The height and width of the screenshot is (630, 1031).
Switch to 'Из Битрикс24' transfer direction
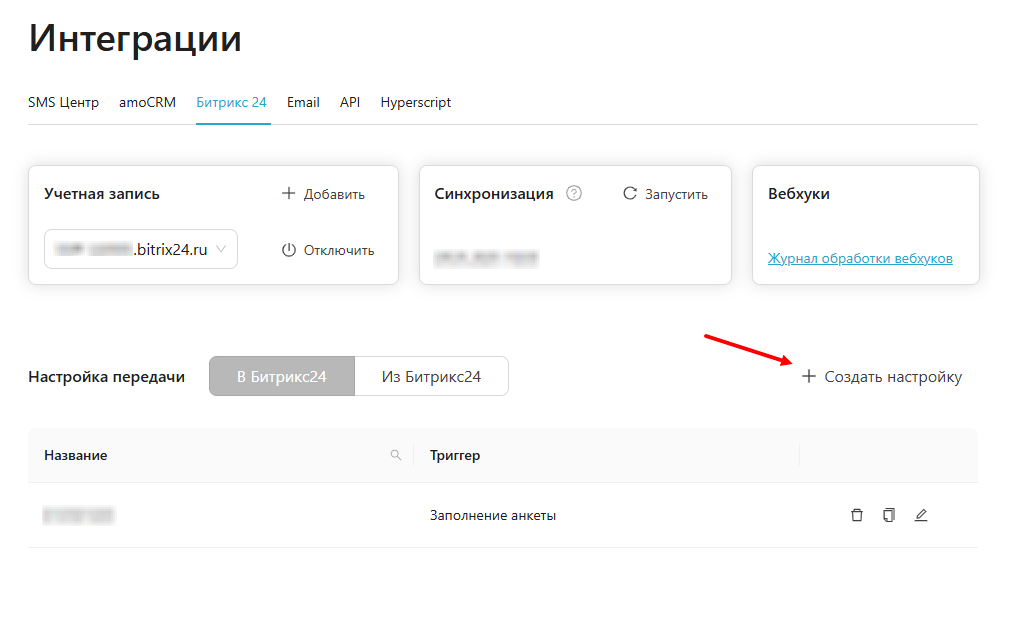(x=431, y=377)
